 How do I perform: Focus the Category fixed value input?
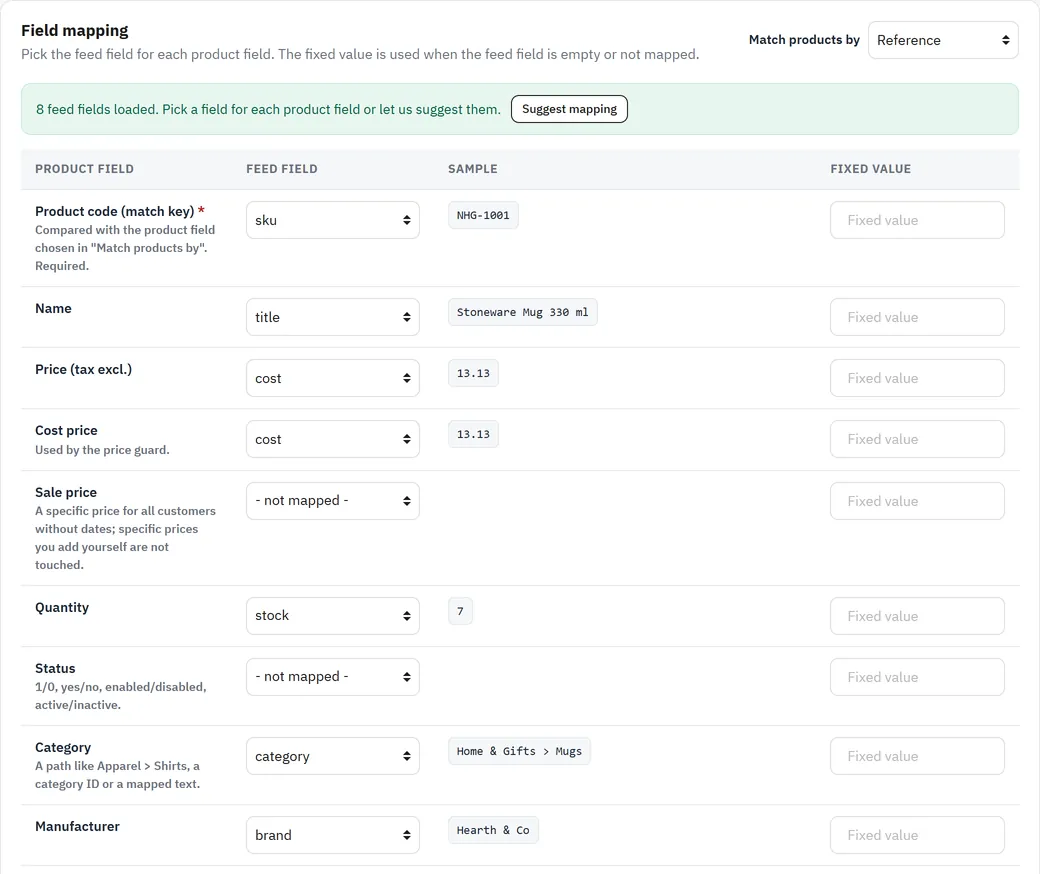point(917,756)
